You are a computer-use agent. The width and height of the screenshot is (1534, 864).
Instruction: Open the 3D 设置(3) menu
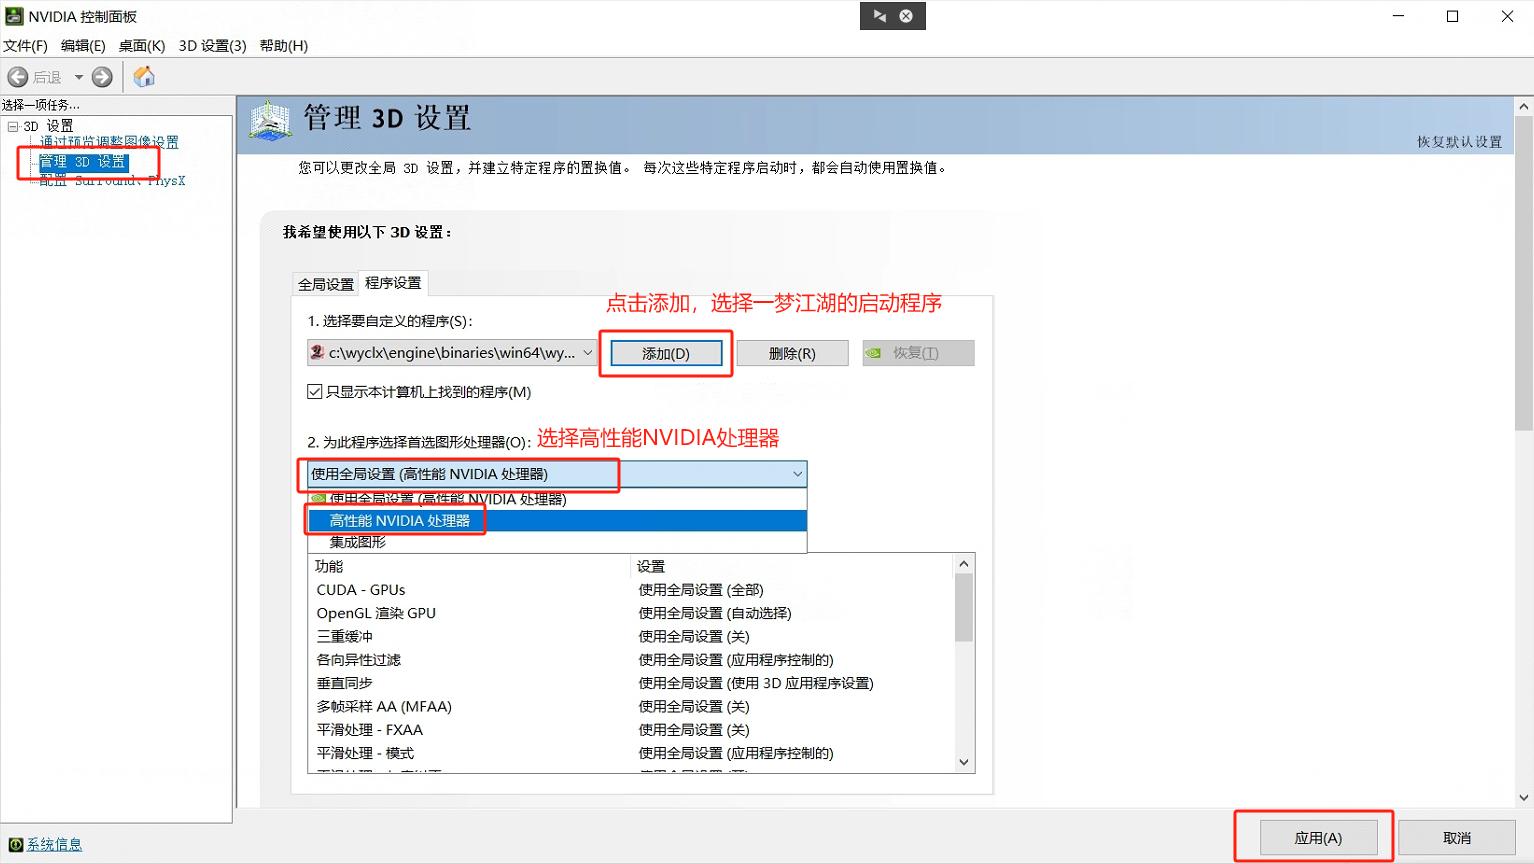[x=212, y=46]
